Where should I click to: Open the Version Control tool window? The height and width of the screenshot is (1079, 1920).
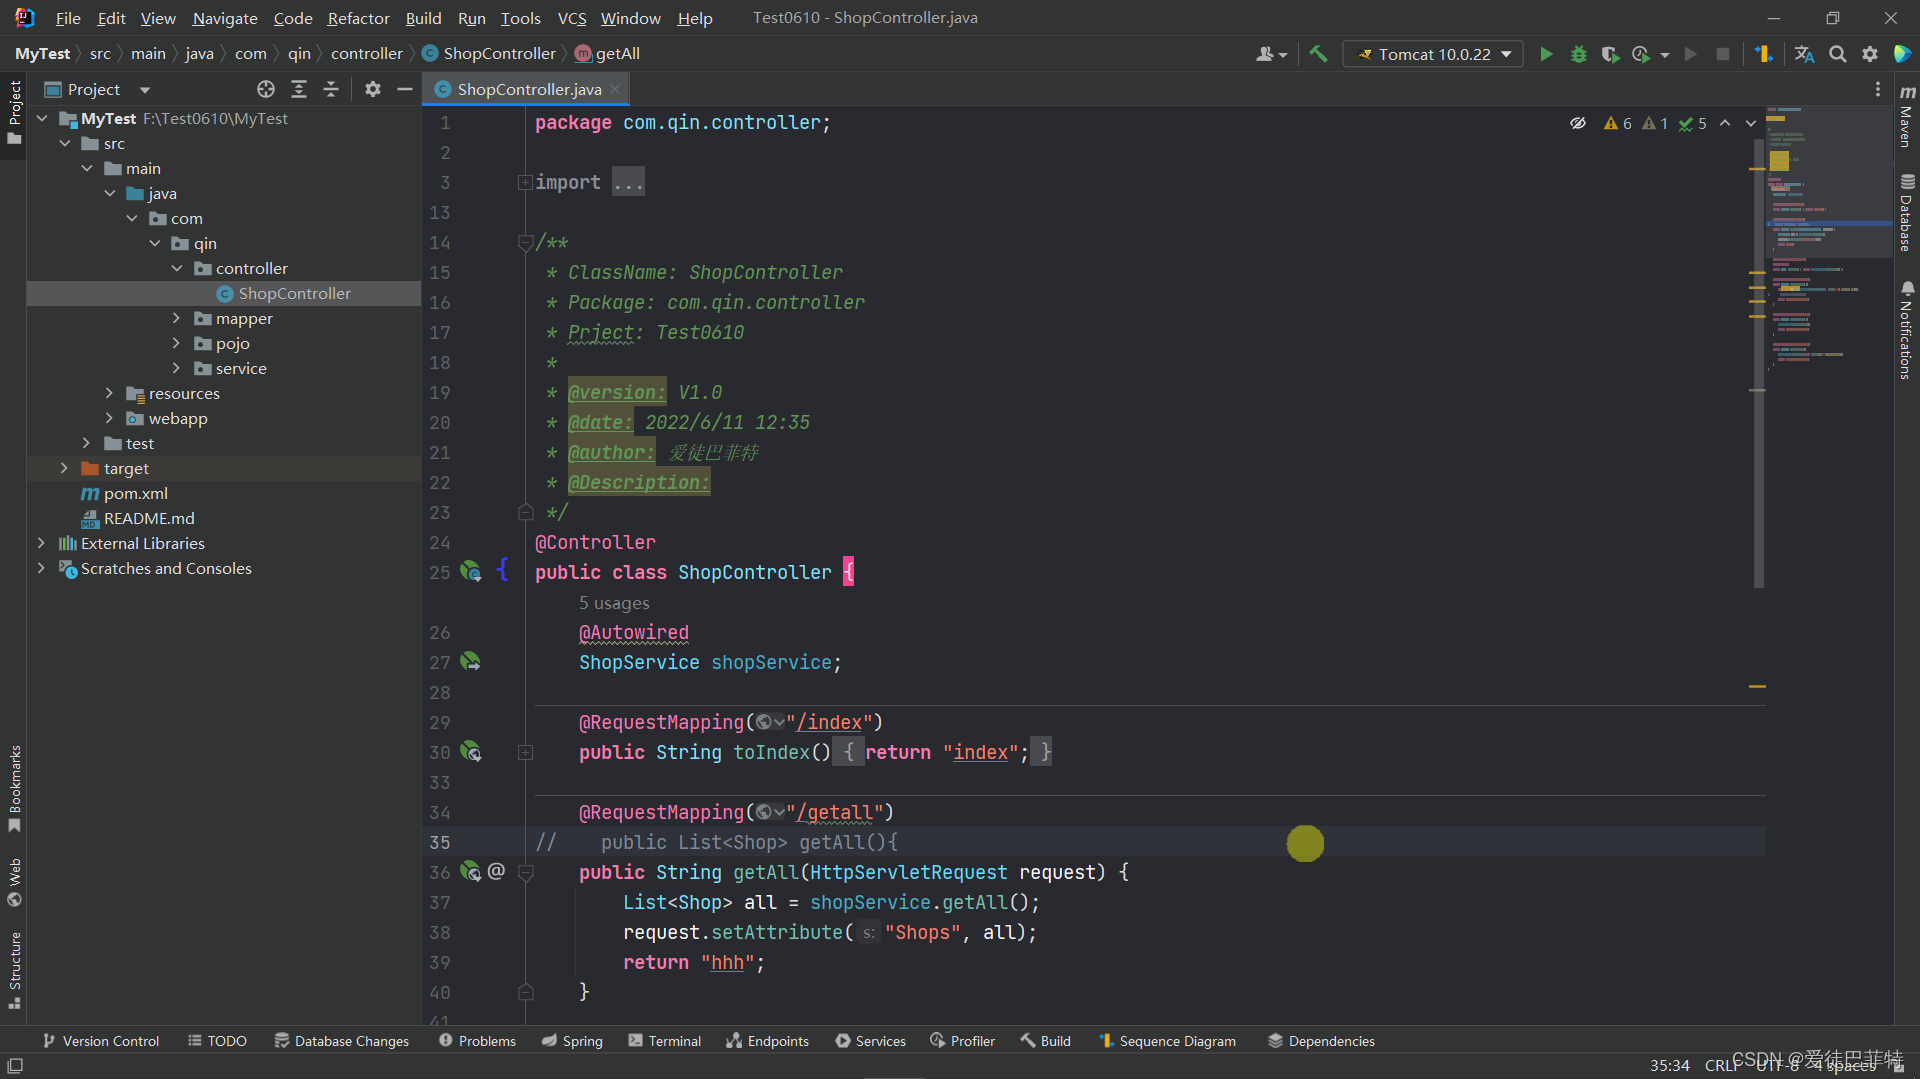click(x=100, y=1041)
